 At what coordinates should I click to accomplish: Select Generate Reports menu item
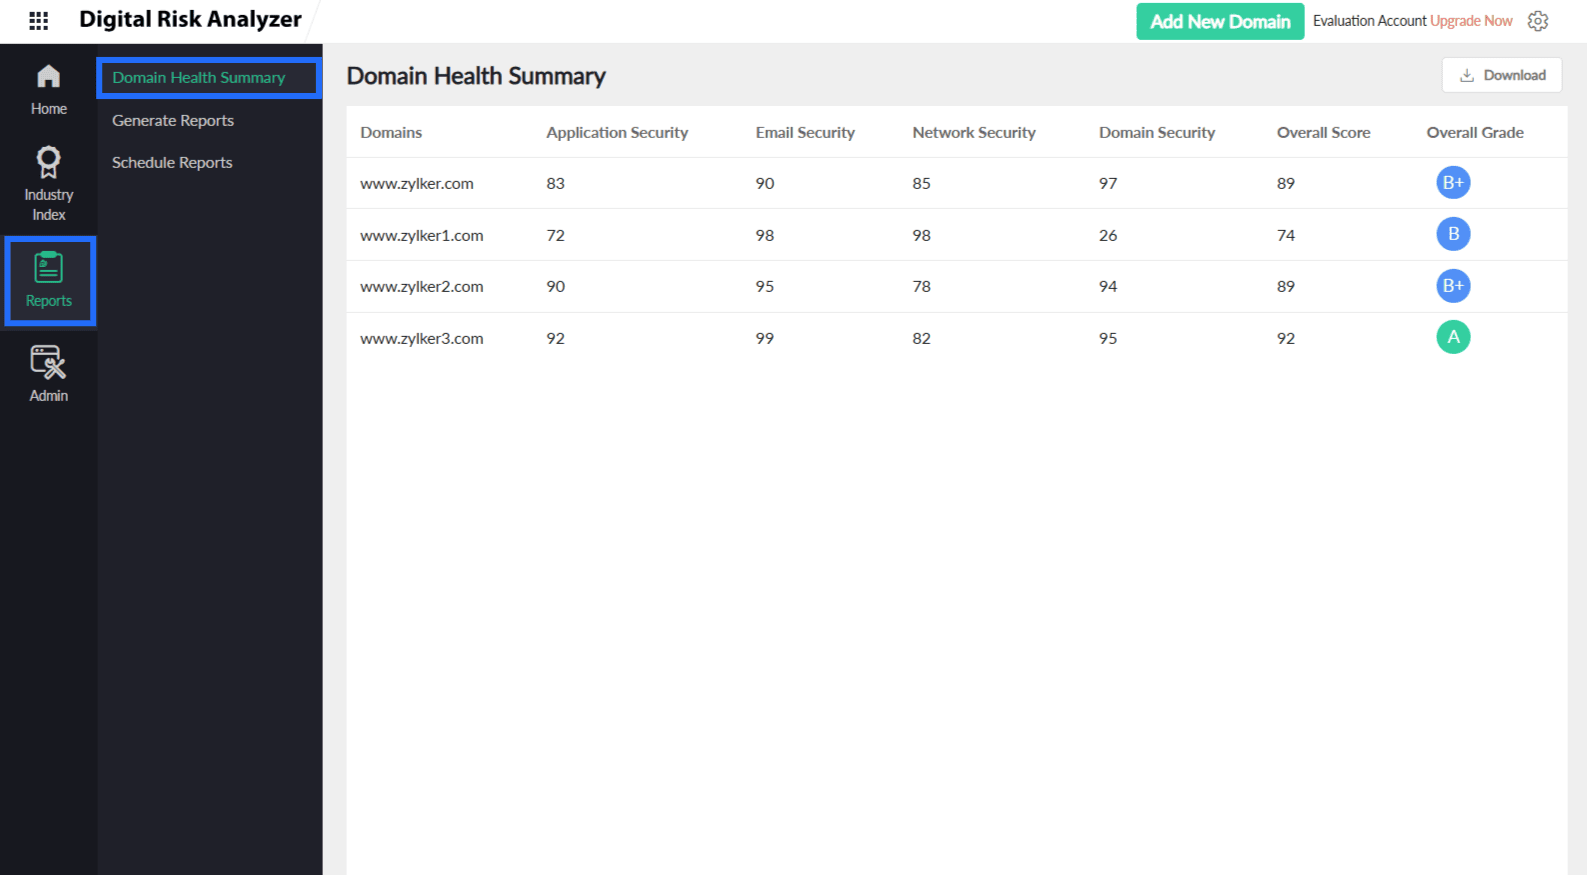[x=173, y=121]
